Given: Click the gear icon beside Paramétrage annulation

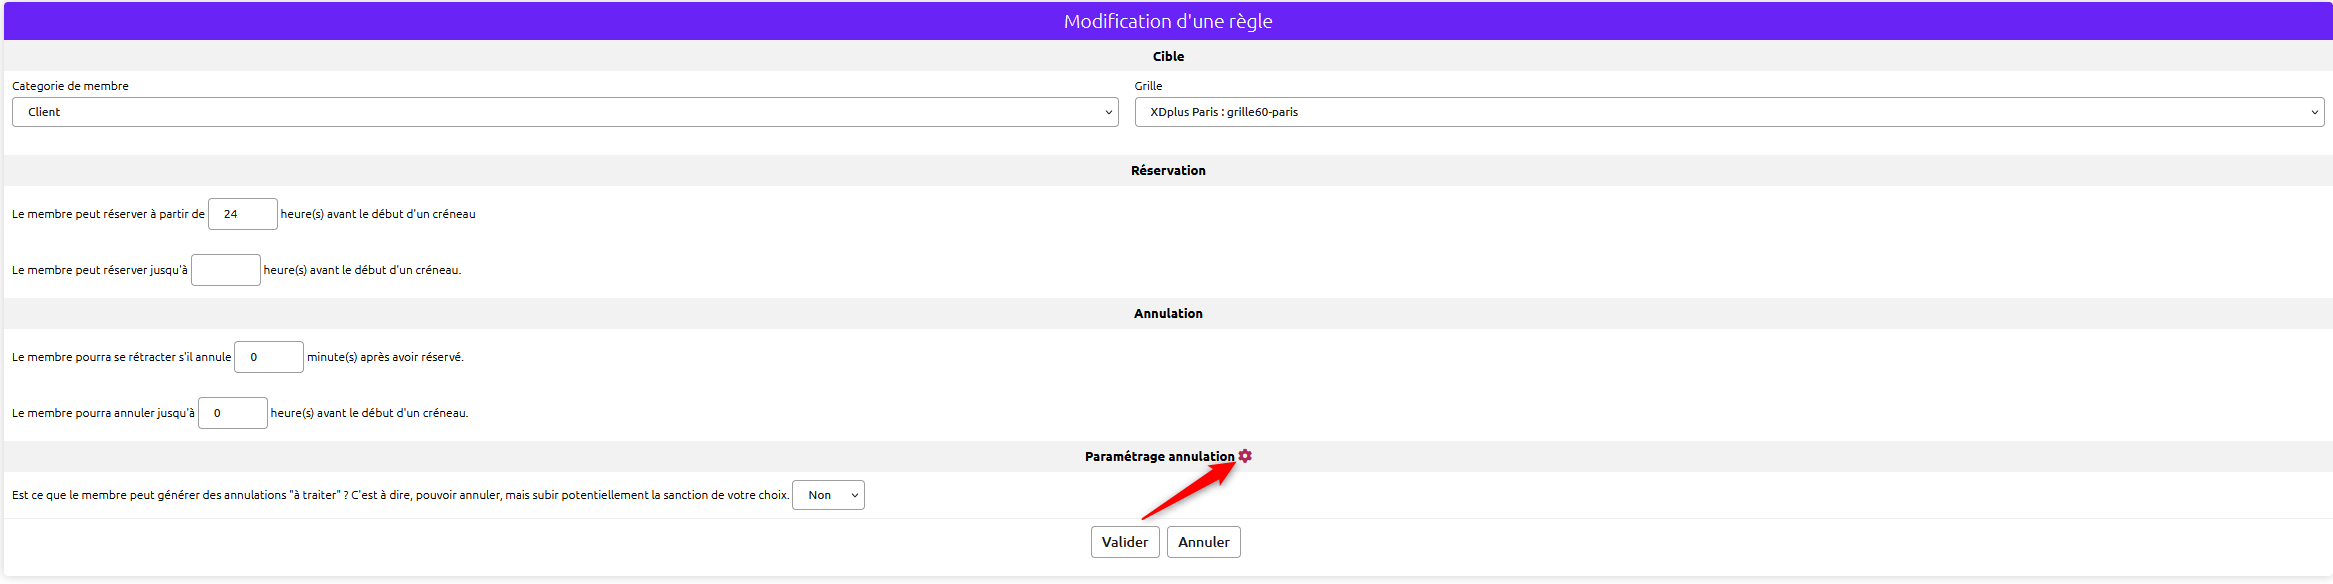Looking at the screenshot, I should (1245, 456).
